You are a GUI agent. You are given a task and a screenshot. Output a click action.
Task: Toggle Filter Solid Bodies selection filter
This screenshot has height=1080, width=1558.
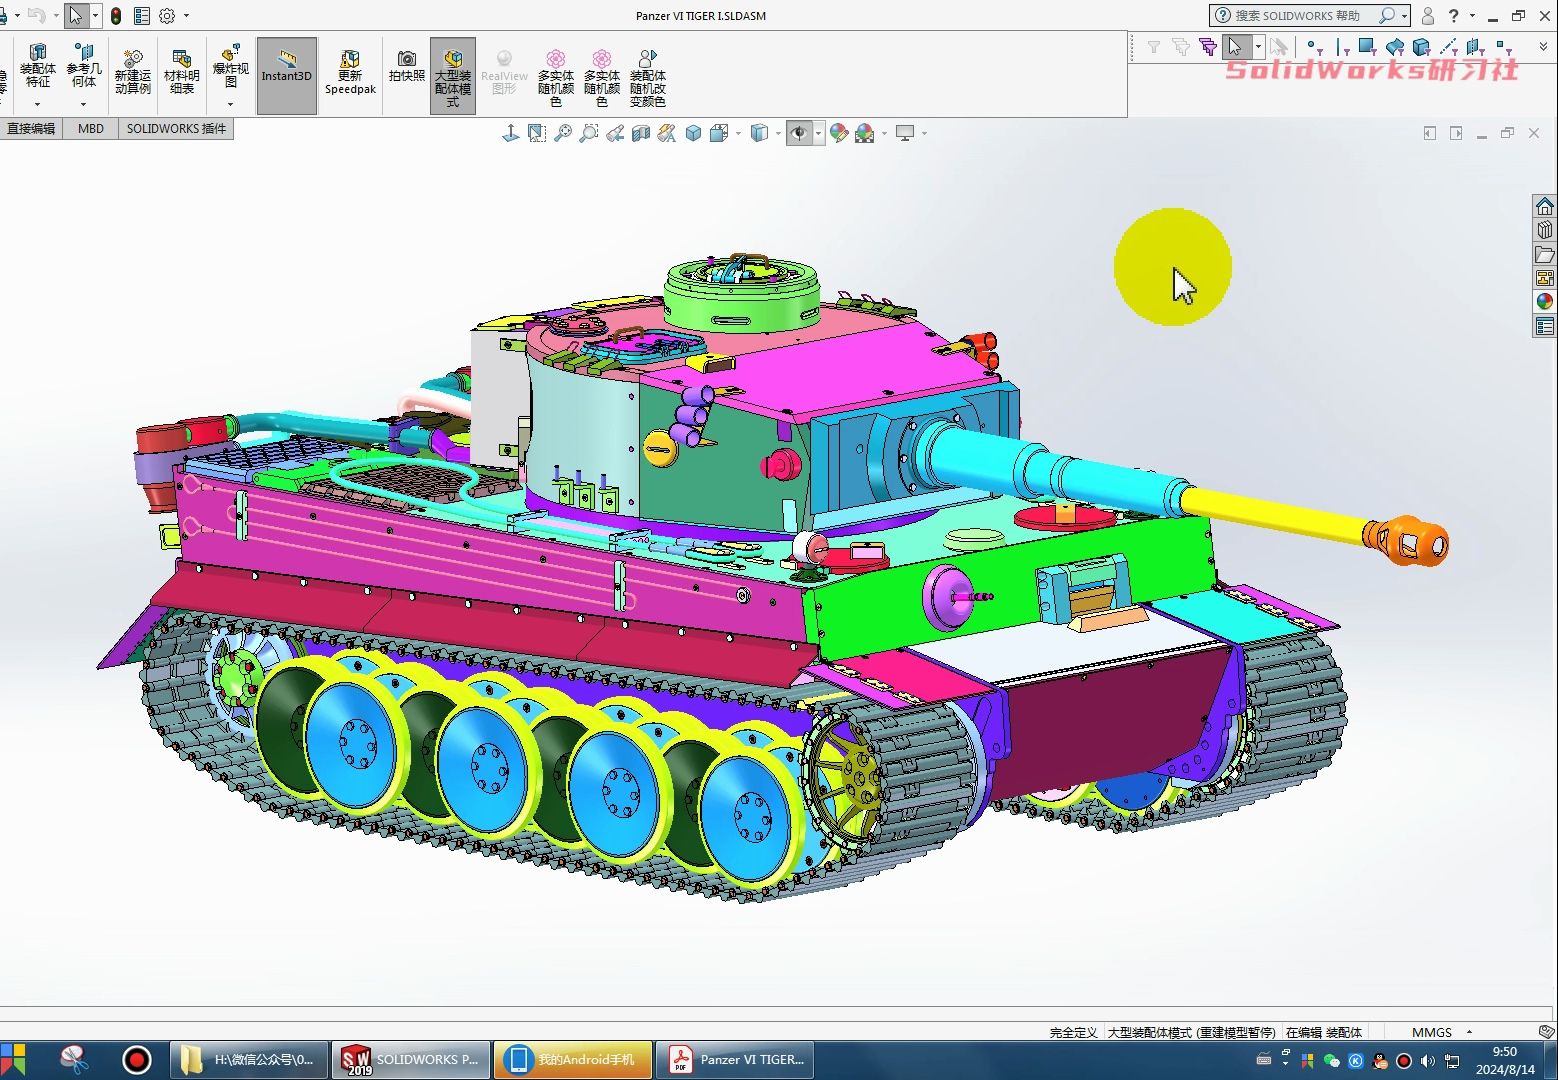tap(1421, 47)
